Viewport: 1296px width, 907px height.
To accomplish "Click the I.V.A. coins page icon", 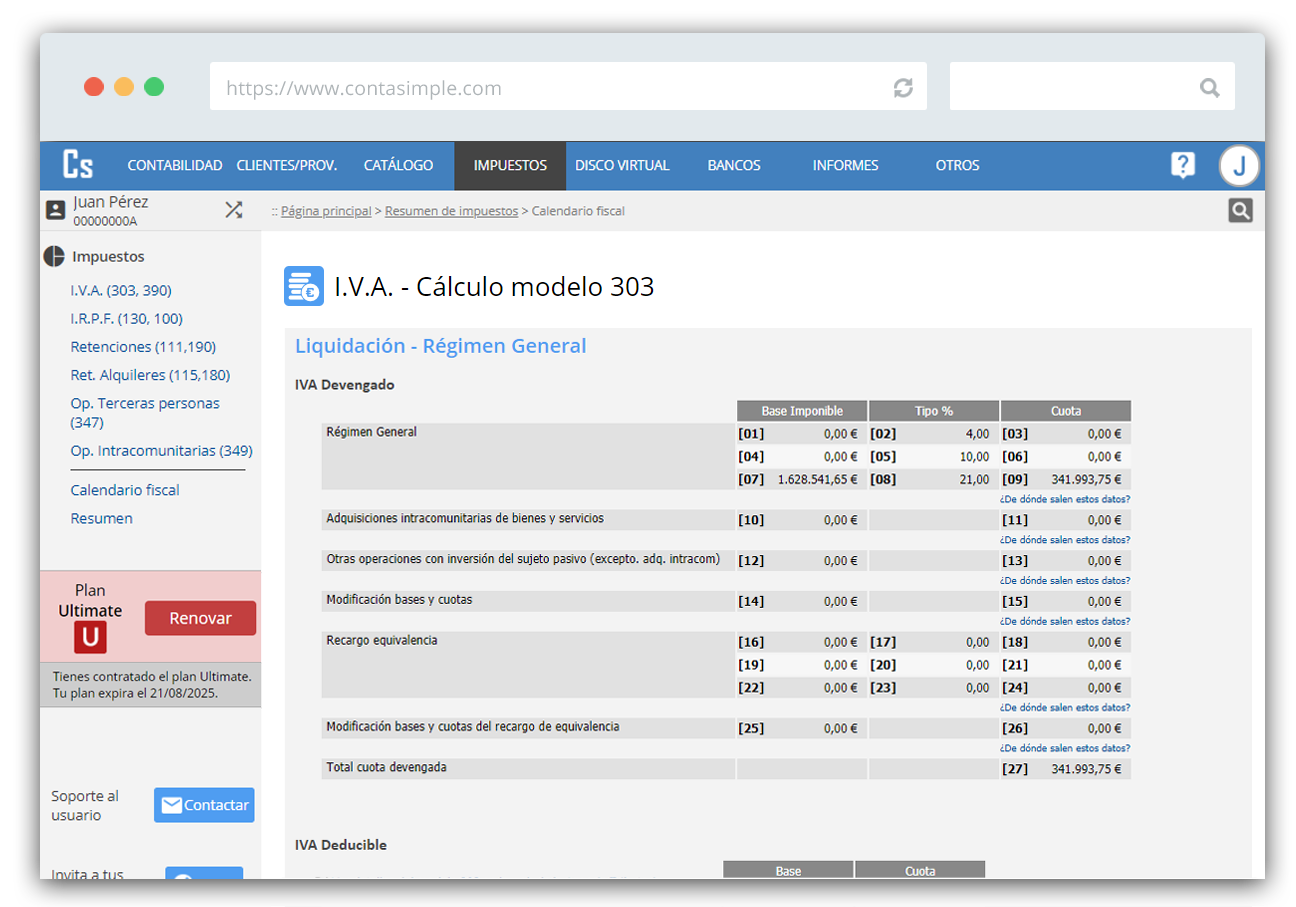I will [304, 286].
